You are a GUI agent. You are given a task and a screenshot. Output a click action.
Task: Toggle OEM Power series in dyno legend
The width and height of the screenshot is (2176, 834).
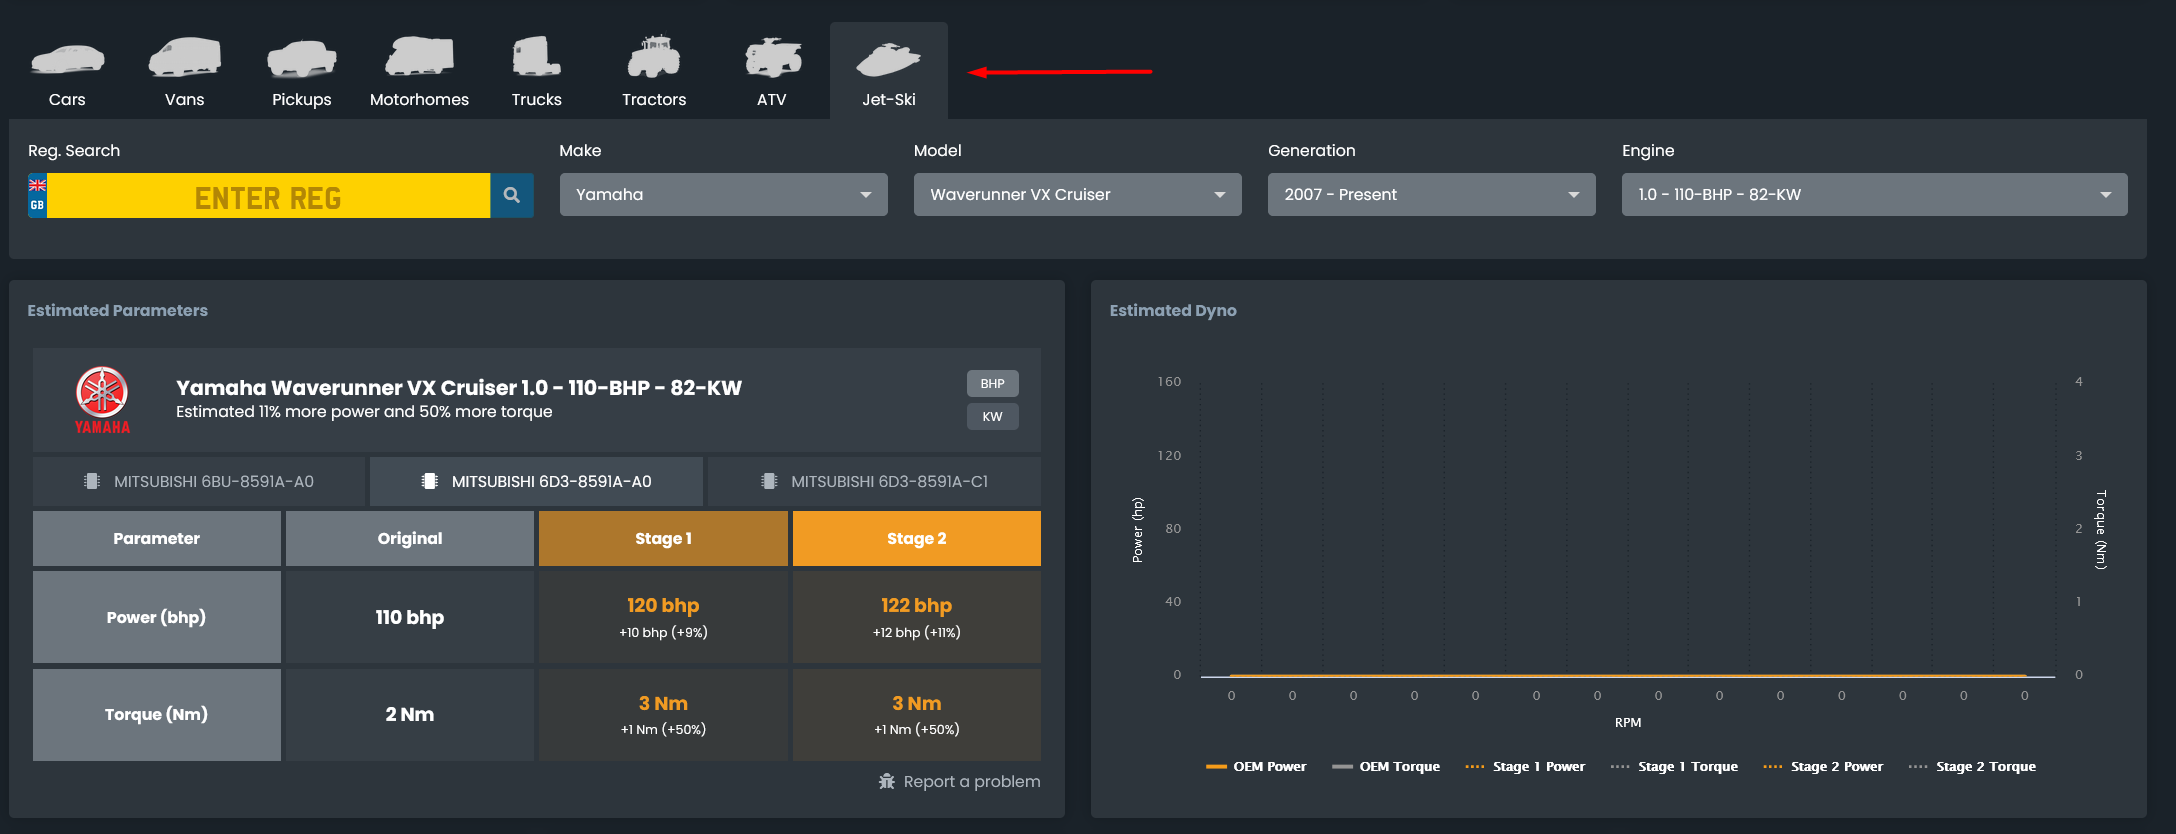click(1257, 767)
